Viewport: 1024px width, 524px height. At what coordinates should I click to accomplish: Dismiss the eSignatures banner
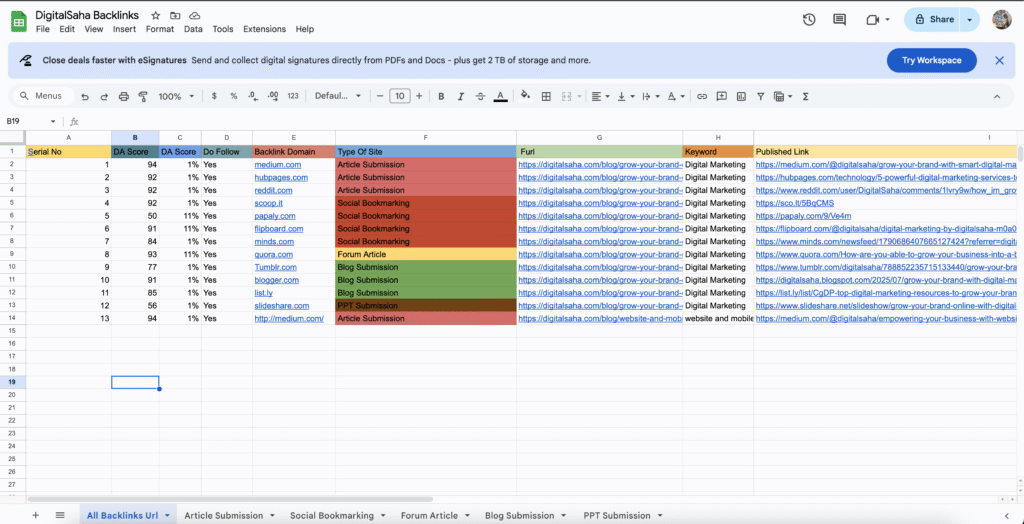coord(999,60)
